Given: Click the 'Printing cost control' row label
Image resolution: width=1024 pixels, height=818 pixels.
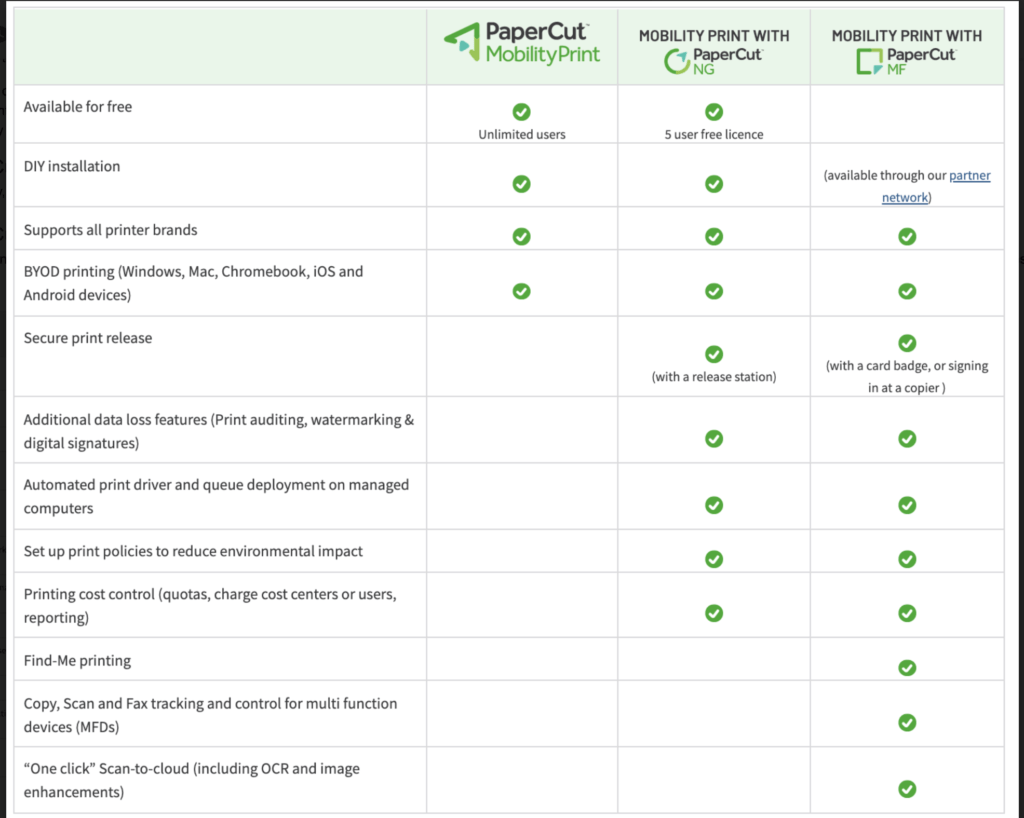Looking at the screenshot, I should pos(210,606).
